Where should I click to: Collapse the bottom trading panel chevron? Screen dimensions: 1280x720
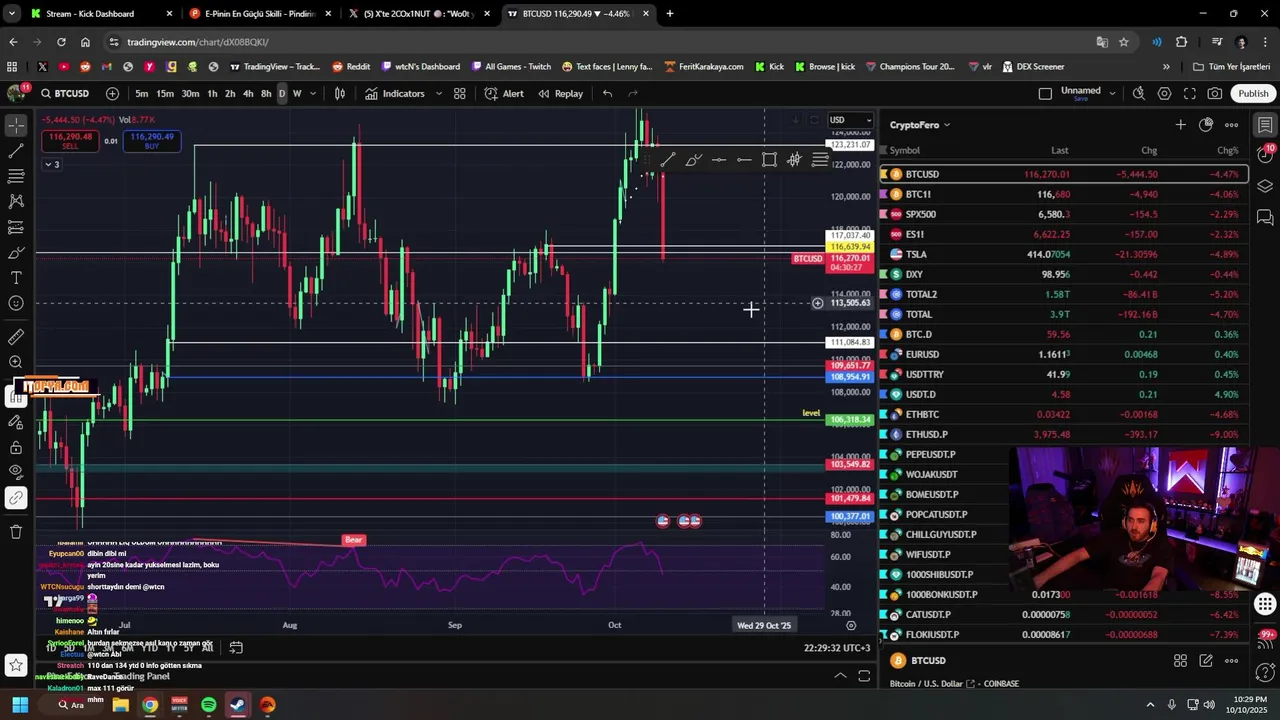click(840, 676)
